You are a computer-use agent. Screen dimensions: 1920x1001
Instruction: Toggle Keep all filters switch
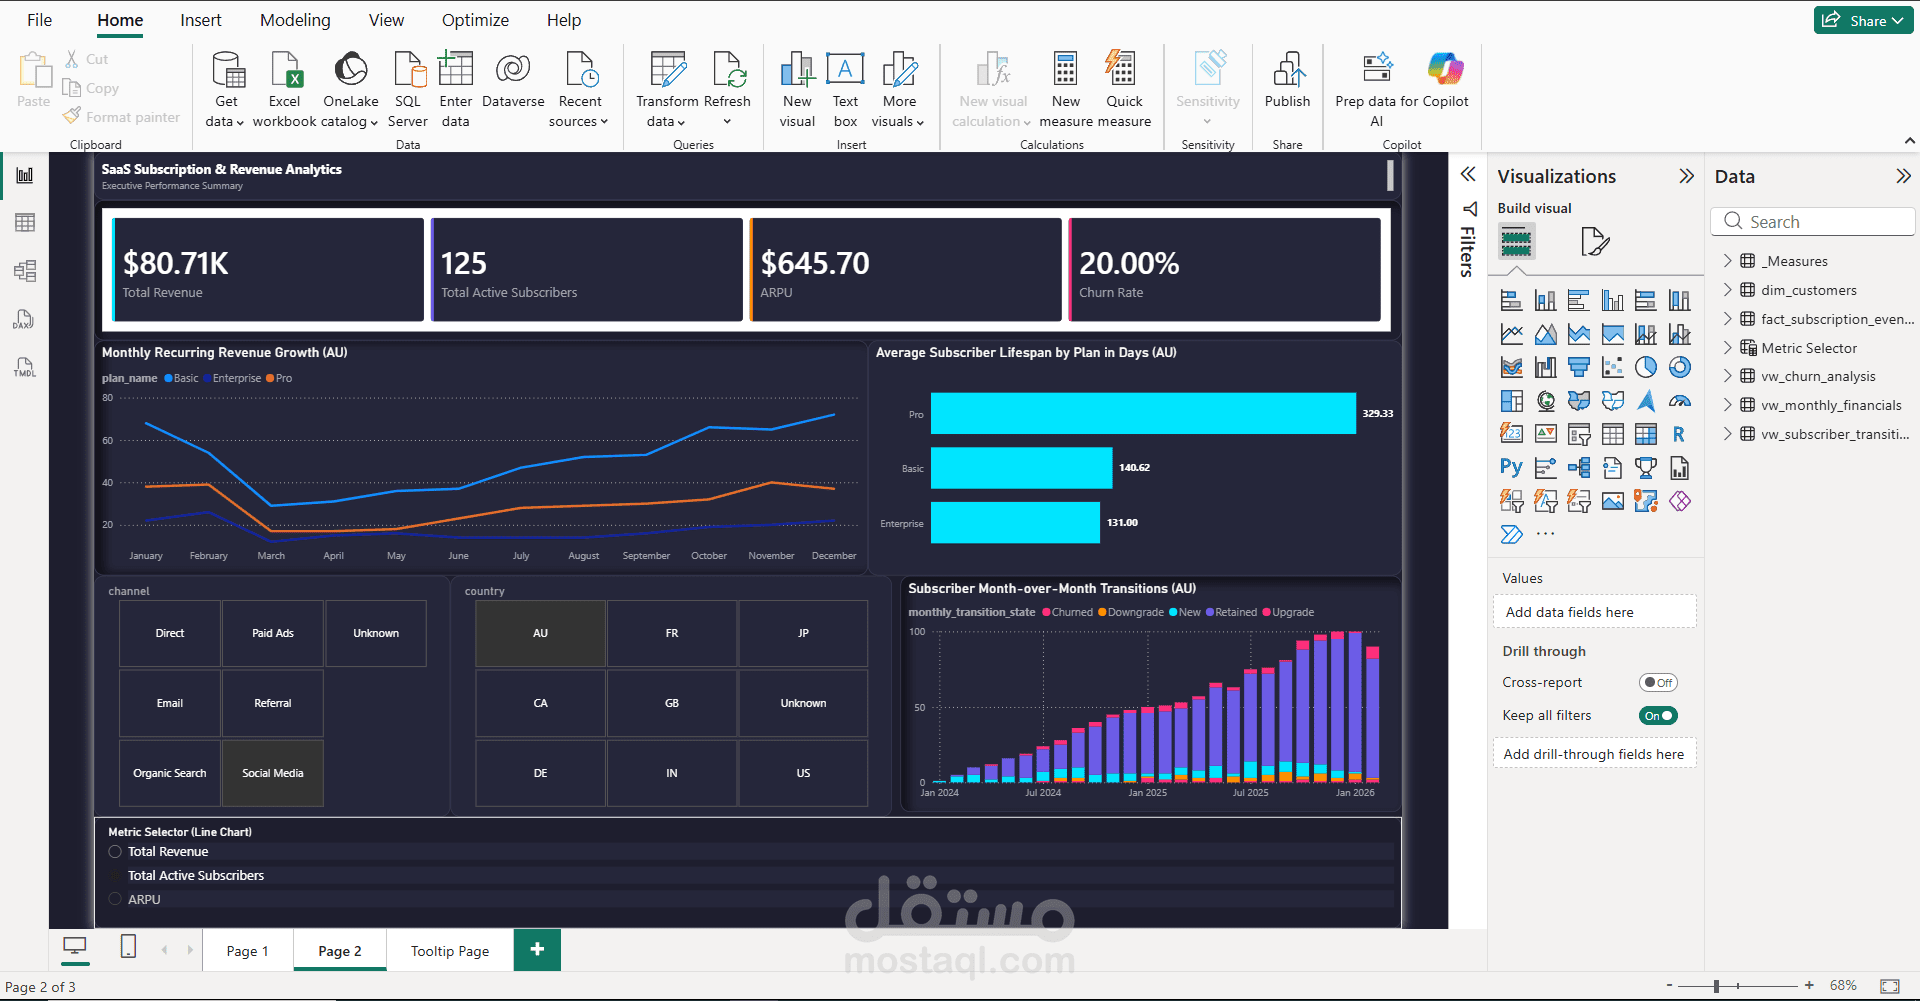[x=1658, y=716]
